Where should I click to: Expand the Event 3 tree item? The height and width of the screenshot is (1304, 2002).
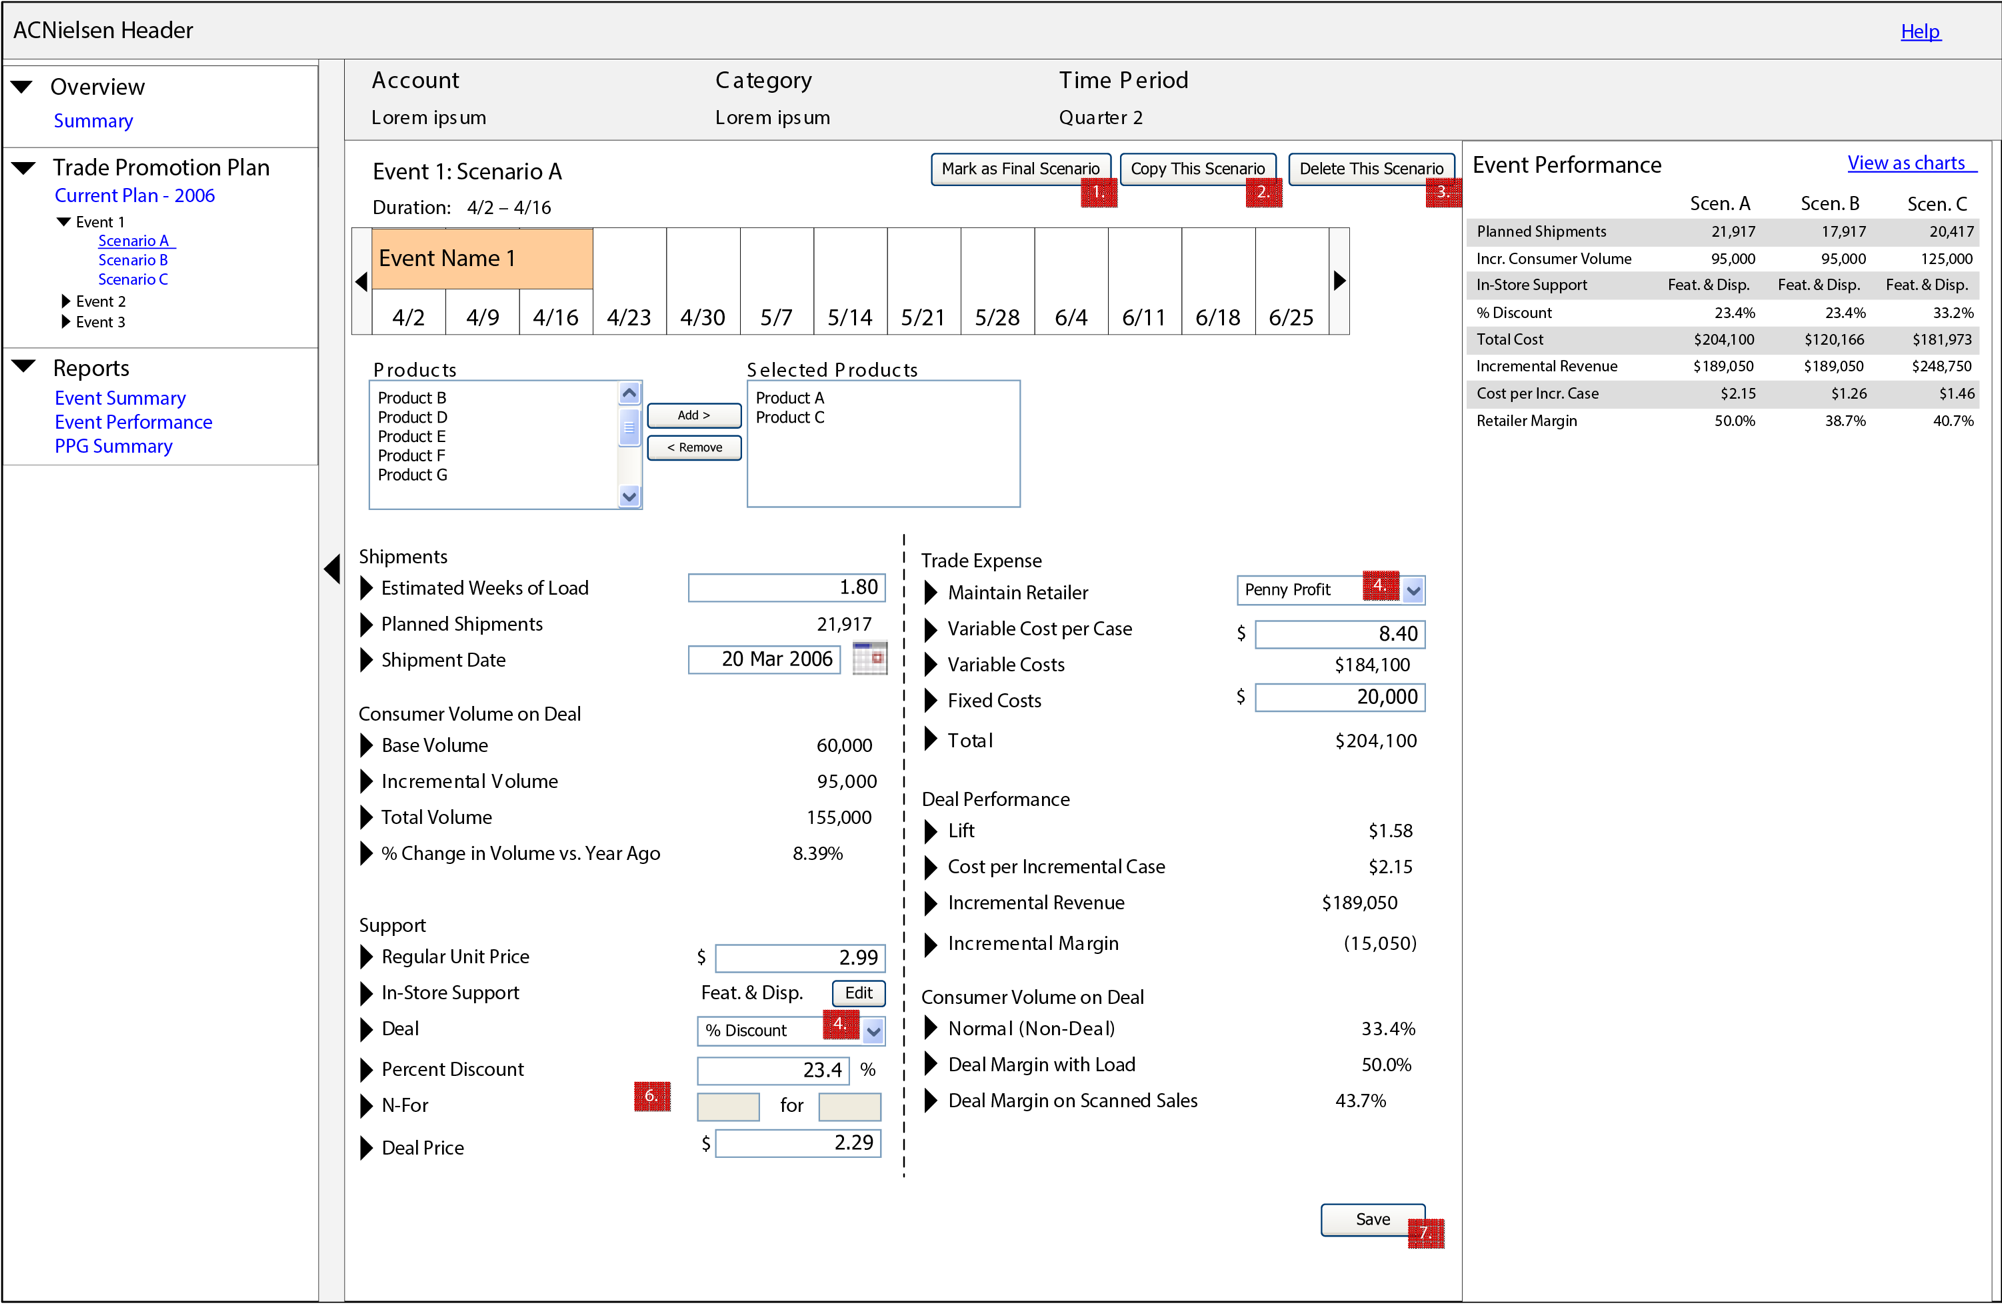coord(67,321)
